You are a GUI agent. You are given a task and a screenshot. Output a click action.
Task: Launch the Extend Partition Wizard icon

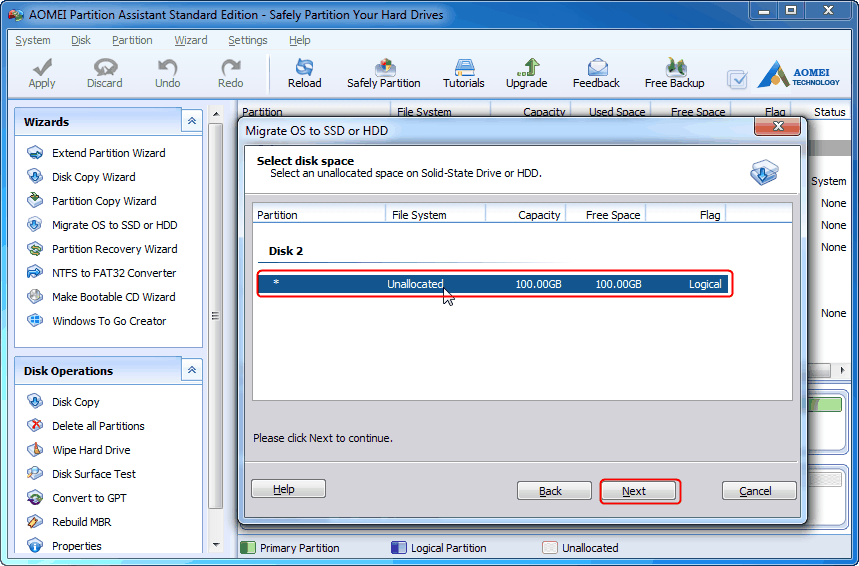35,152
